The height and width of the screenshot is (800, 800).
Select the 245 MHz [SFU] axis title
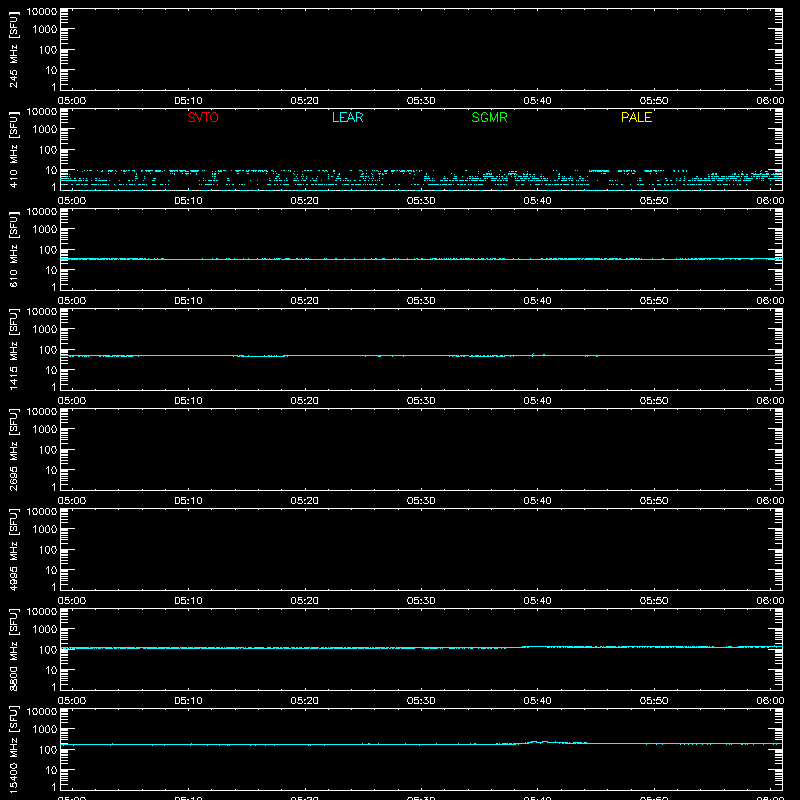pos(13,49)
